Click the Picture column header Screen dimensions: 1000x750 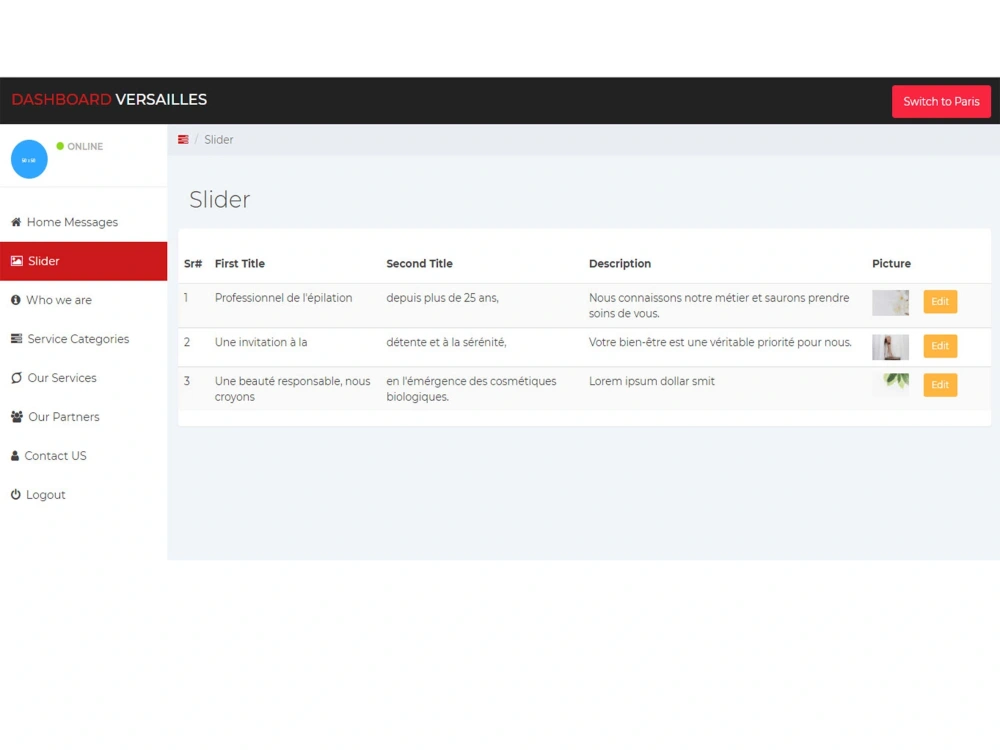pyautogui.click(x=891, y=263)
